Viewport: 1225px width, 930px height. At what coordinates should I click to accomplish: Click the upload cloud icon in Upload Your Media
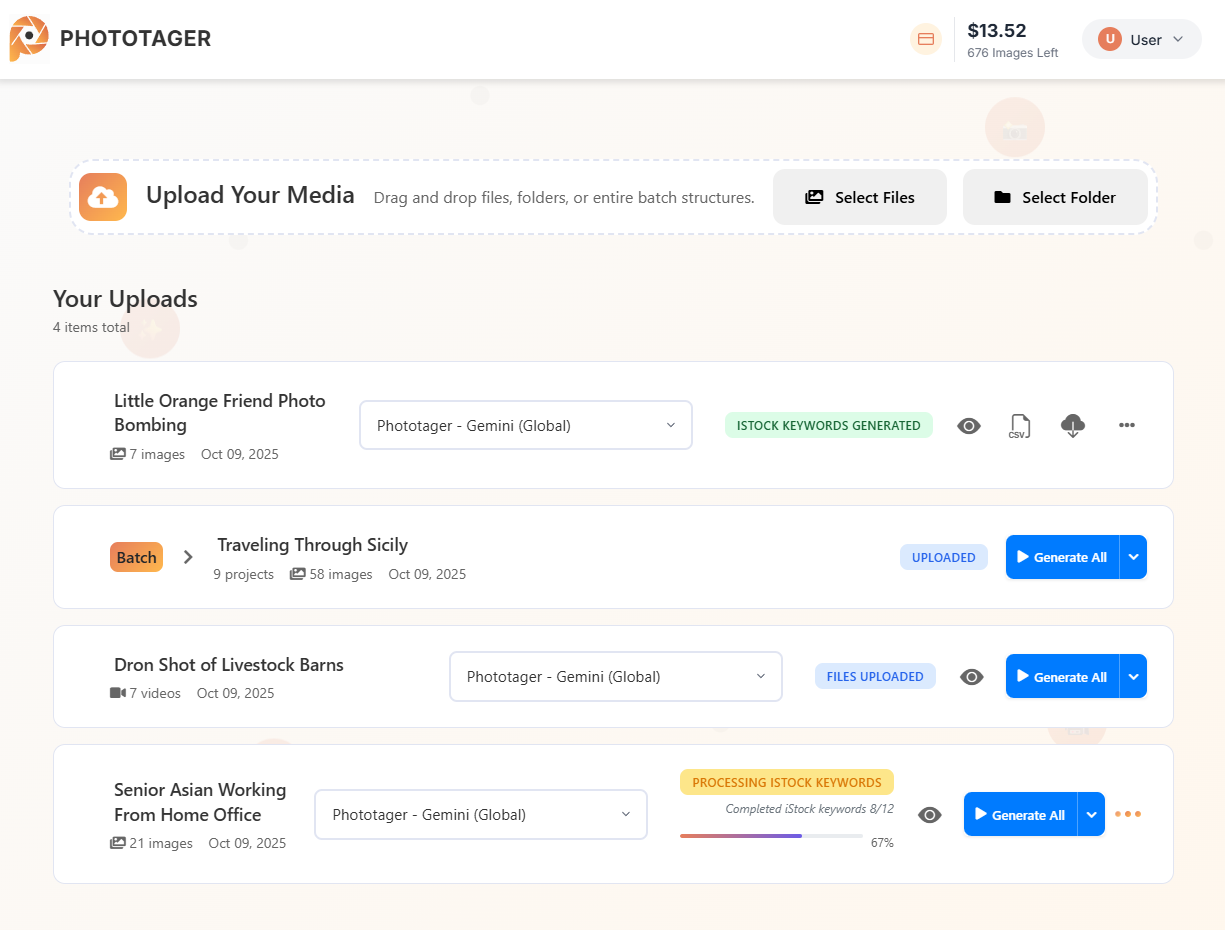click(x=102, y=197)
